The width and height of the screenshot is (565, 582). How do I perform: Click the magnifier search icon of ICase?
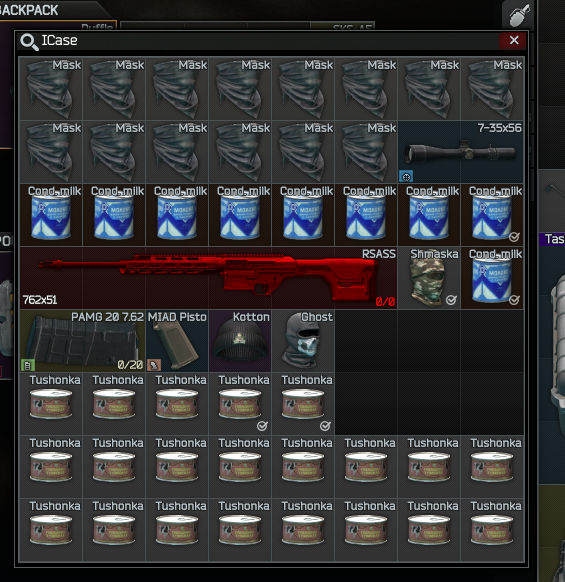[29, 41]
